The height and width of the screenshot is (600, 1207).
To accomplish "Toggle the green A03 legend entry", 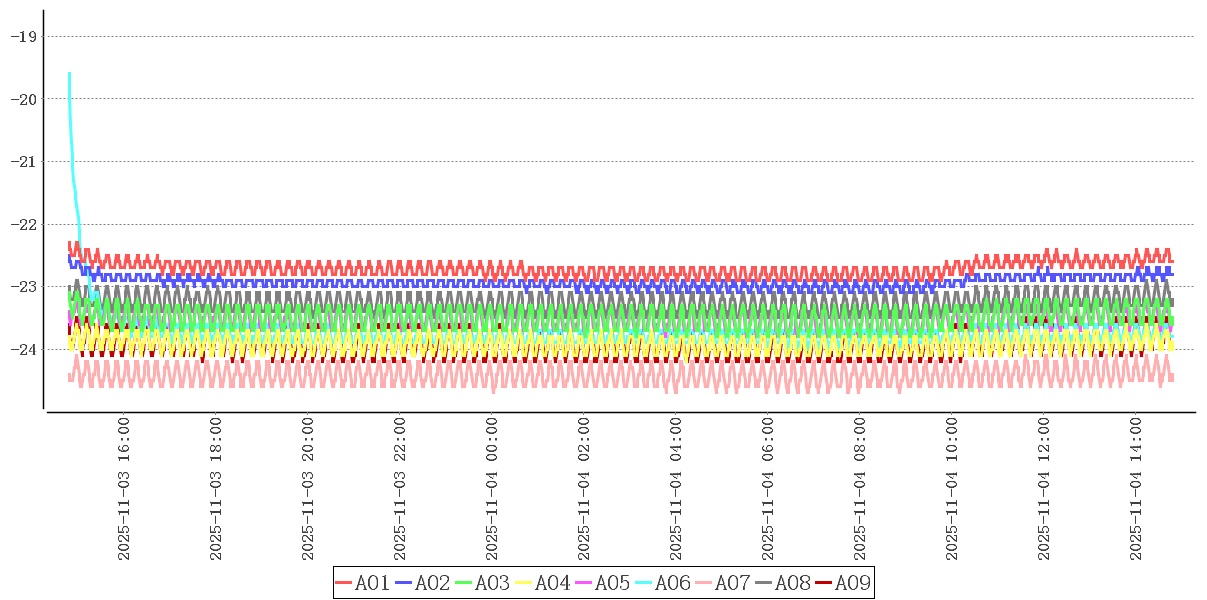I will pyautogui.click(x=482, y=583).
